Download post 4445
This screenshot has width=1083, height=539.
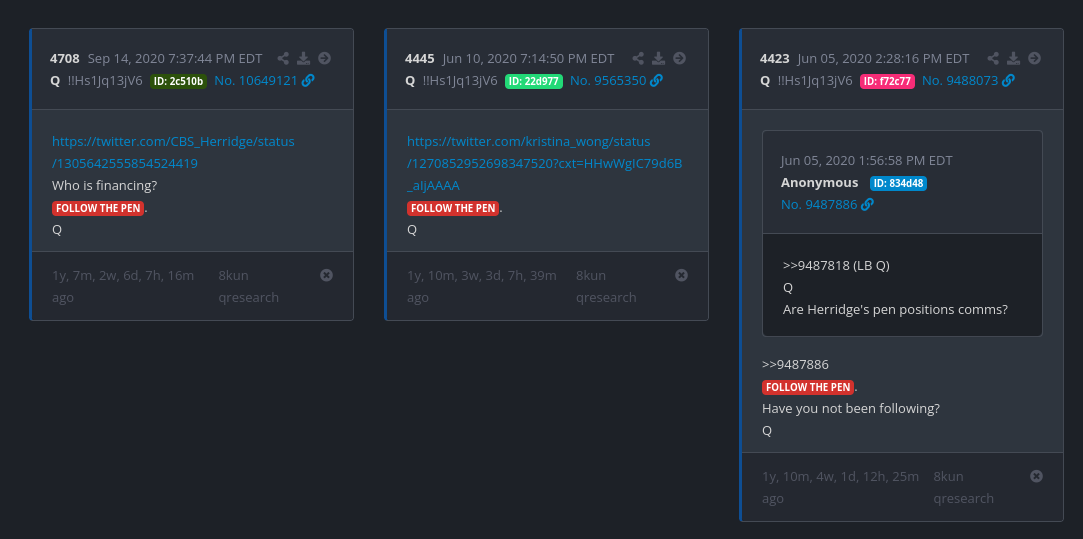(x=659, y=59)
